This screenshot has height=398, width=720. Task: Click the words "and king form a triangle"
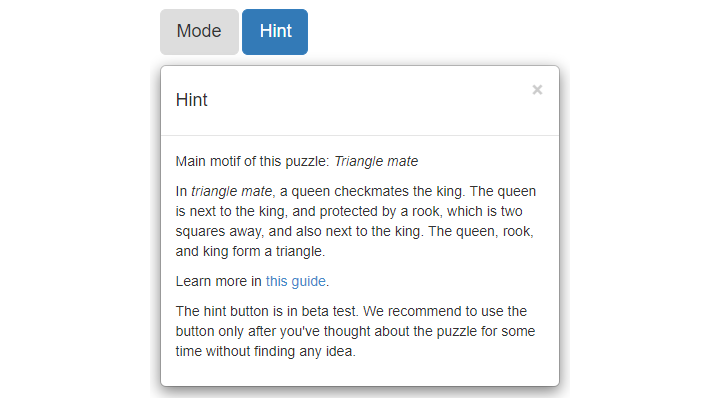click(250, 251)
